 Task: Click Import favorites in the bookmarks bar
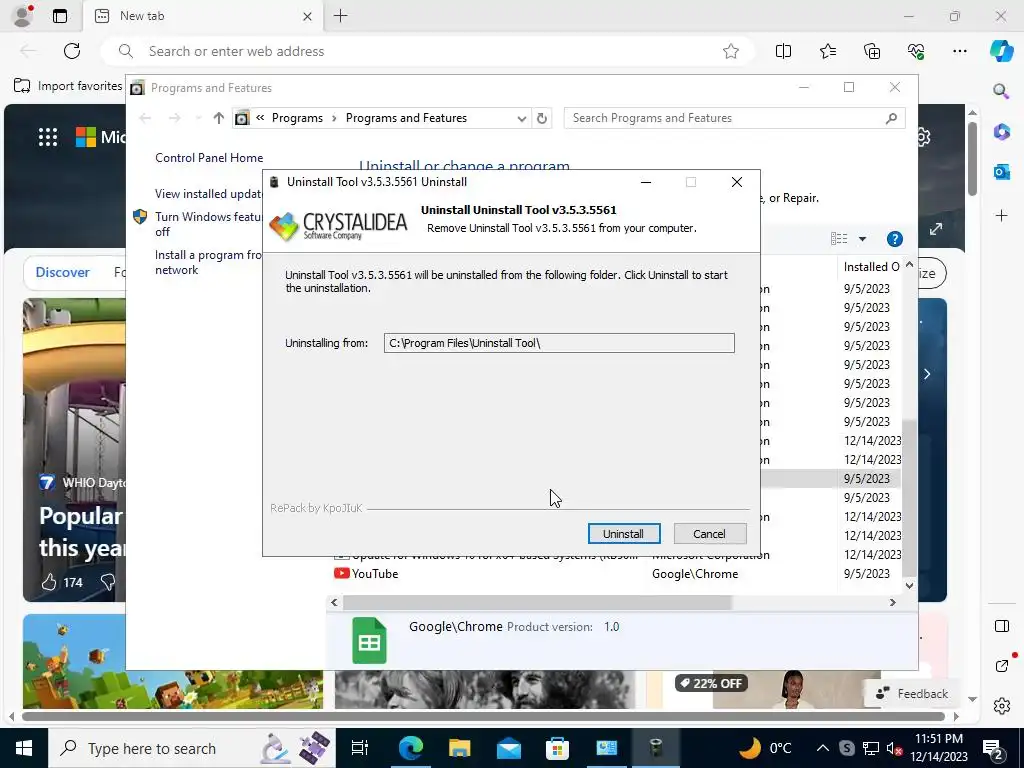[x=69, y=86]
